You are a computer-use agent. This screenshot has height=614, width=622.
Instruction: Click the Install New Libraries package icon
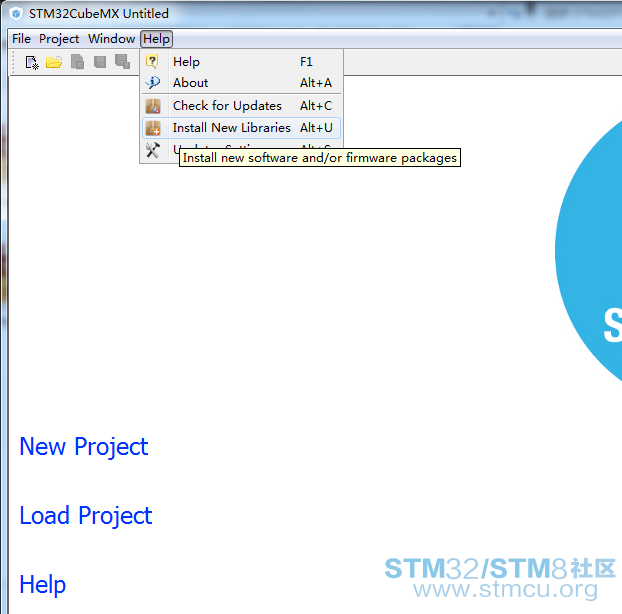coord(153,128)
